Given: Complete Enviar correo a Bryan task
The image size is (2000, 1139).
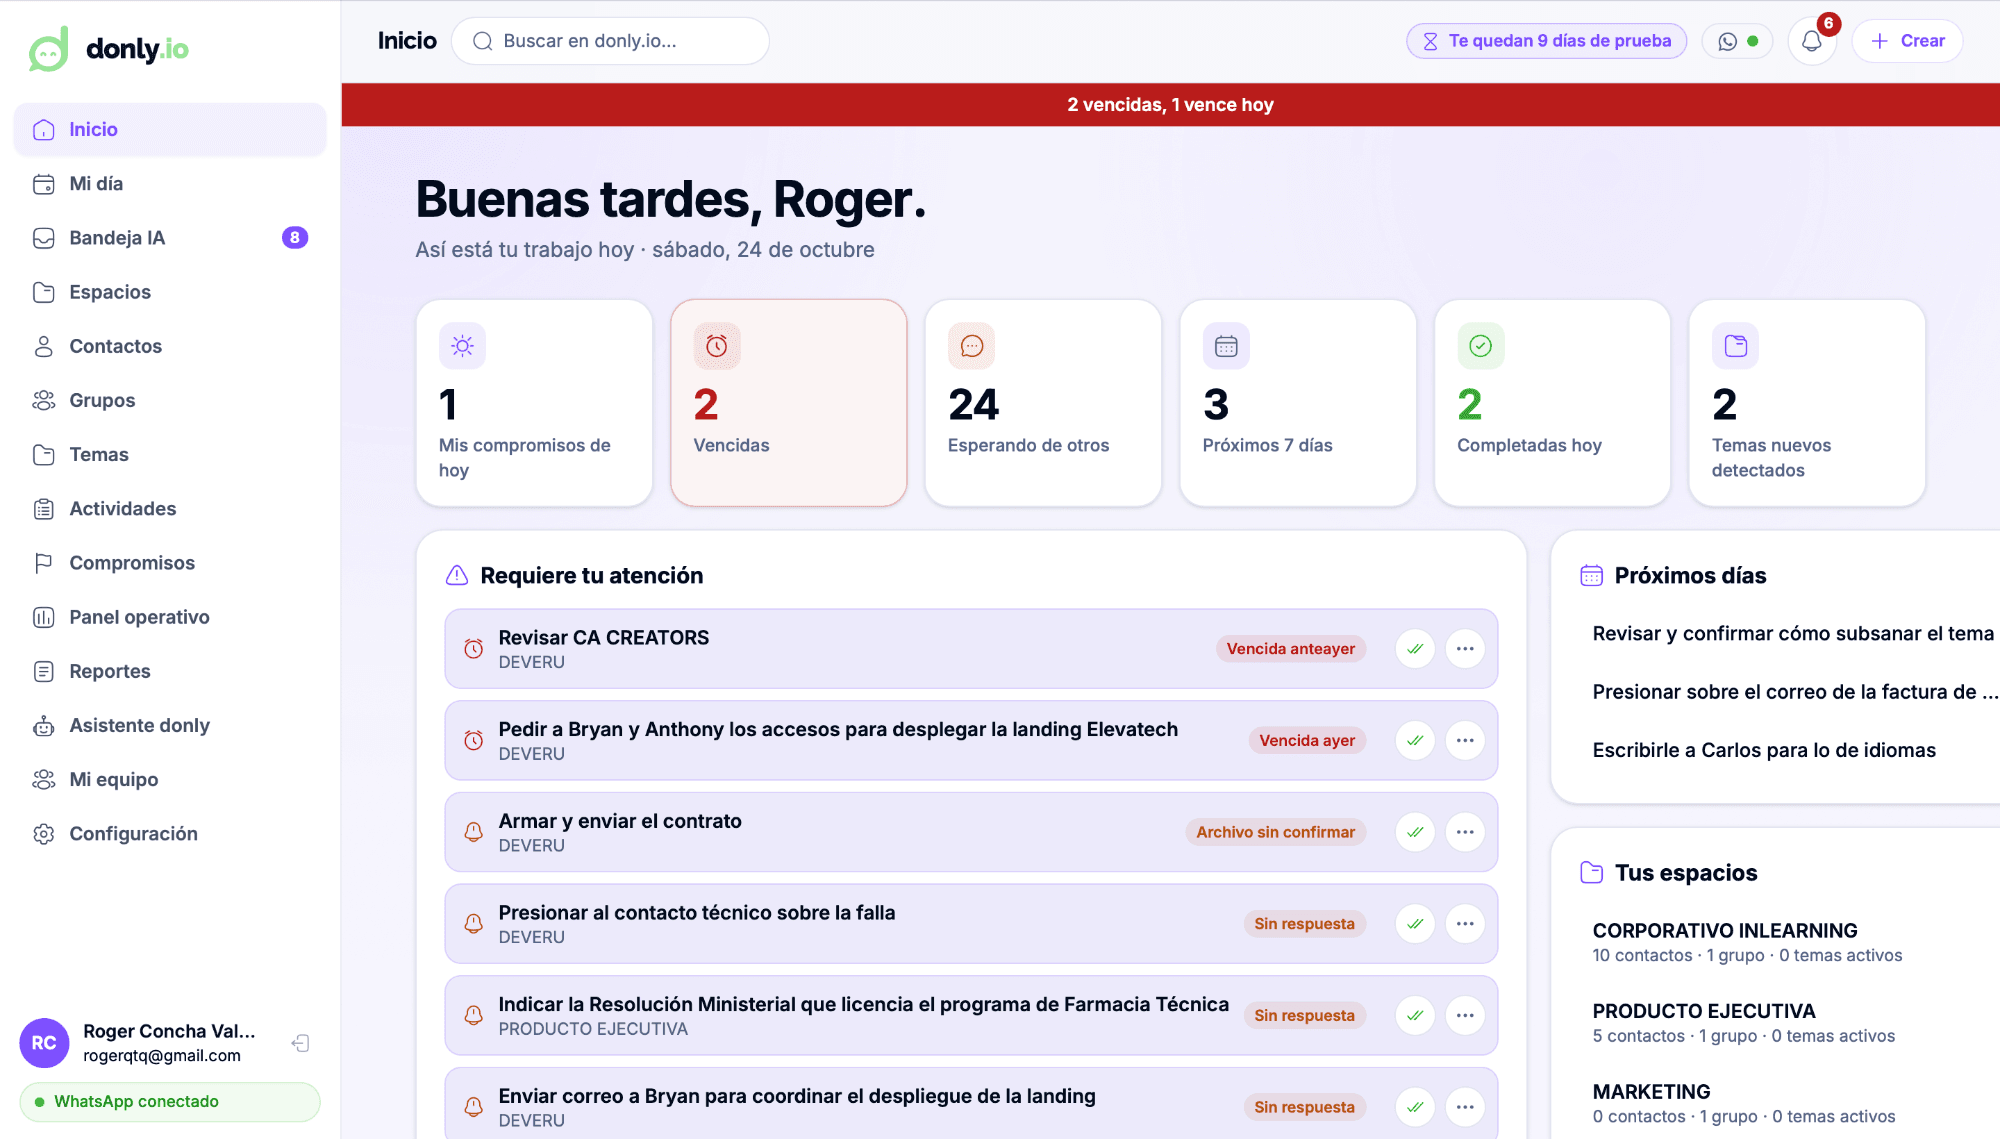Looking at the screenshot, I should coord(1415,1107).
